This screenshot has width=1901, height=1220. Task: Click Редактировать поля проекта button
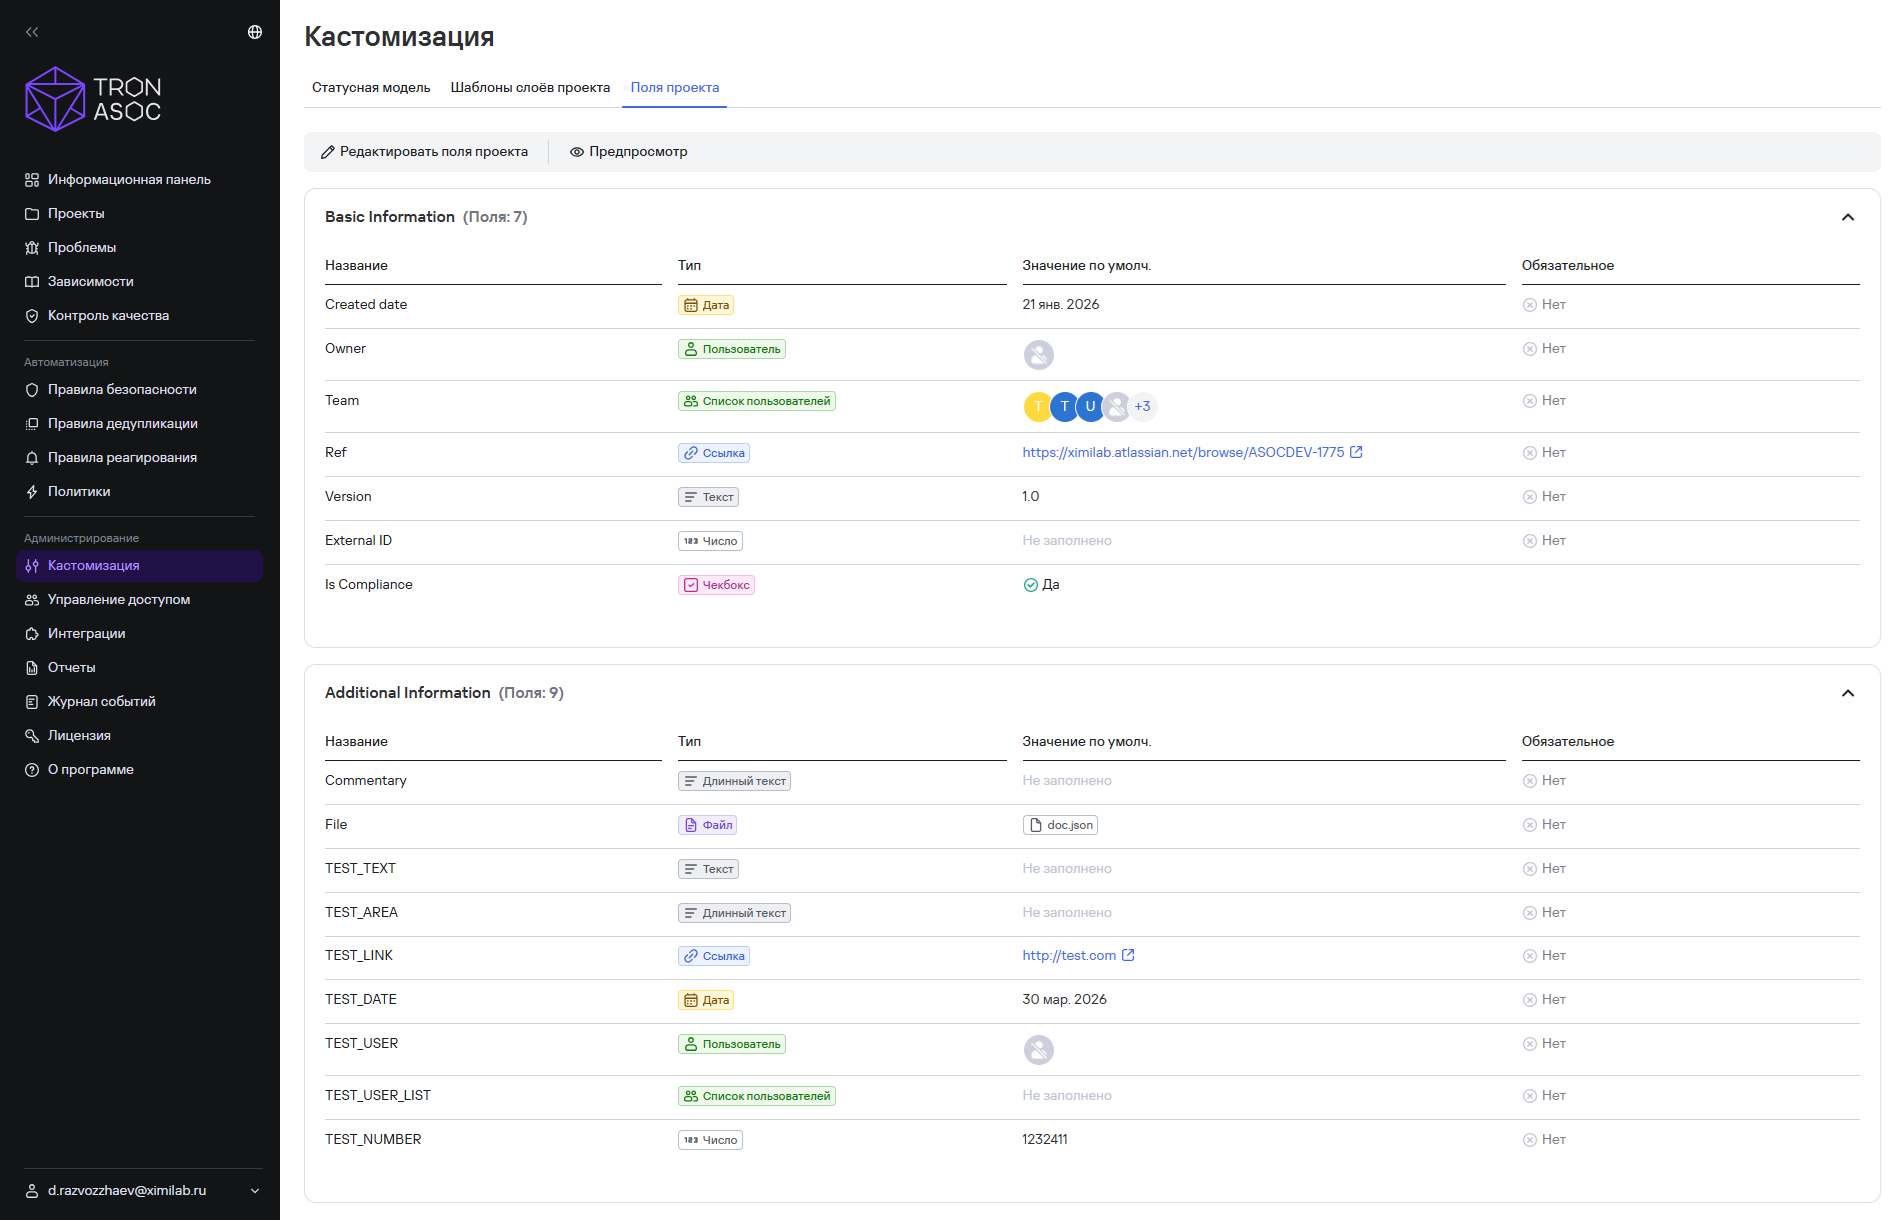click(x=424, y=152)
